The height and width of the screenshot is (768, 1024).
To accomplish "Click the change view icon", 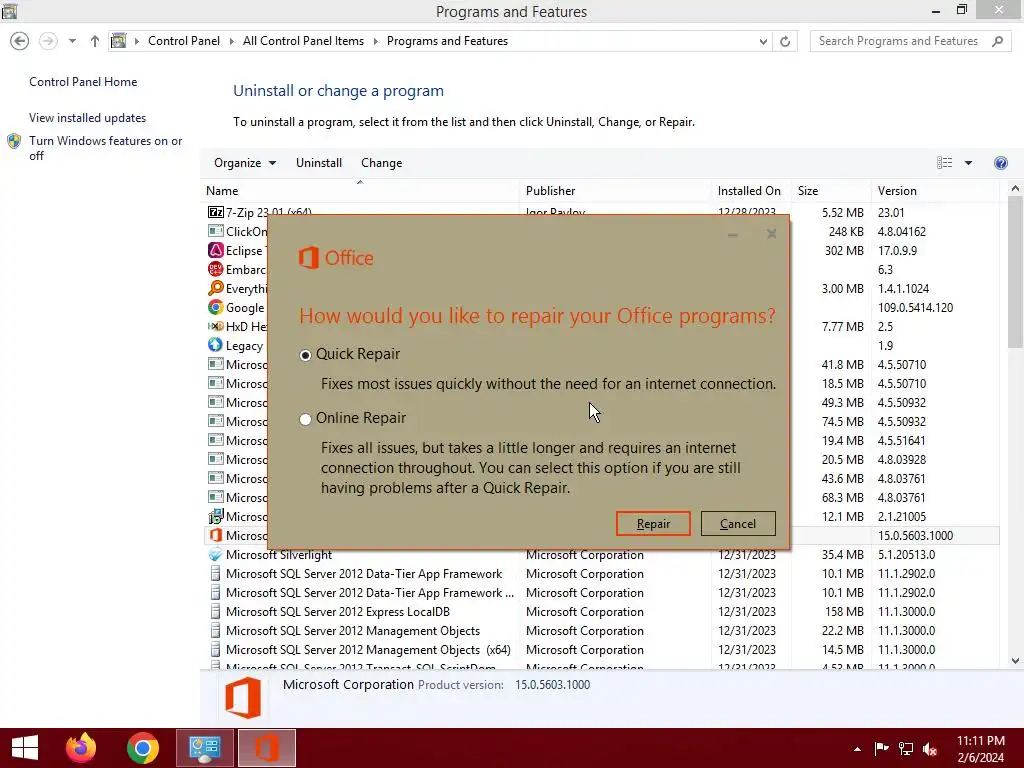I will (x=944, y=163).
